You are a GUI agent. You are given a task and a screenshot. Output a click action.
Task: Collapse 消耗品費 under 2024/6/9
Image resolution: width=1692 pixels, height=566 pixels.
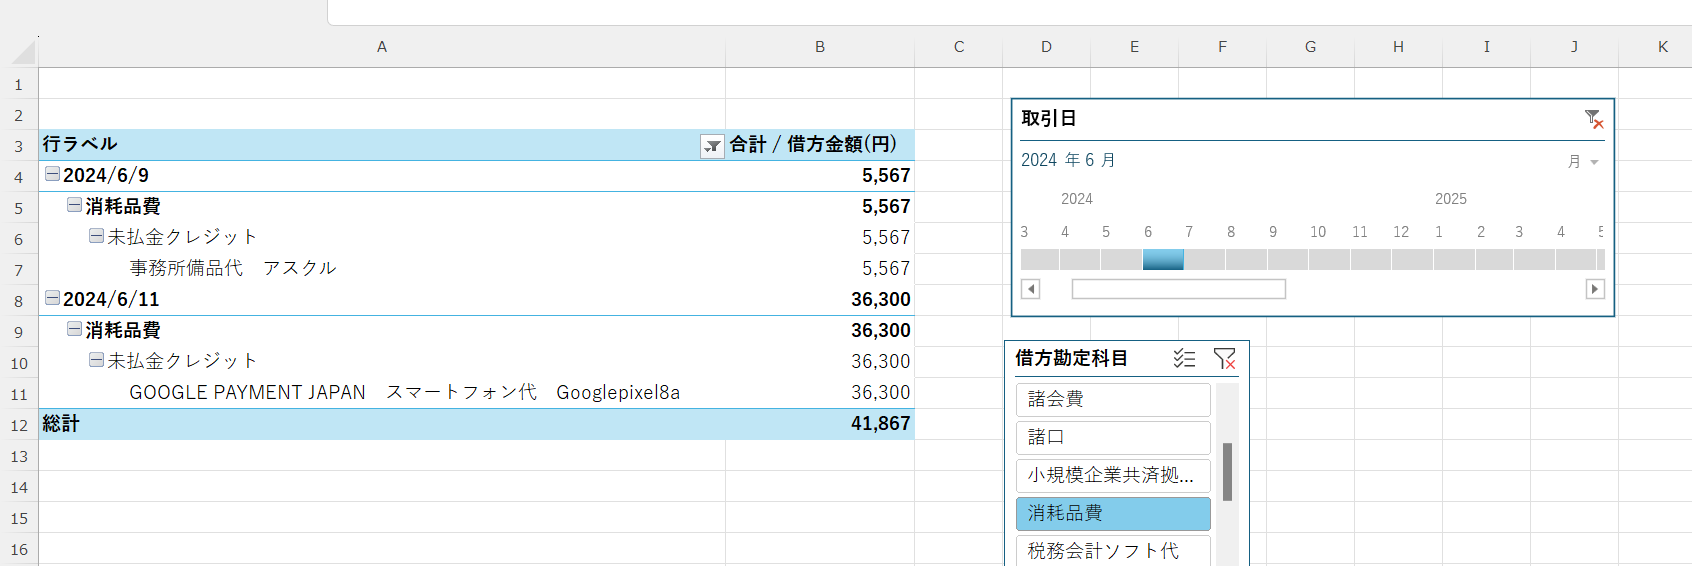(74, 205)
